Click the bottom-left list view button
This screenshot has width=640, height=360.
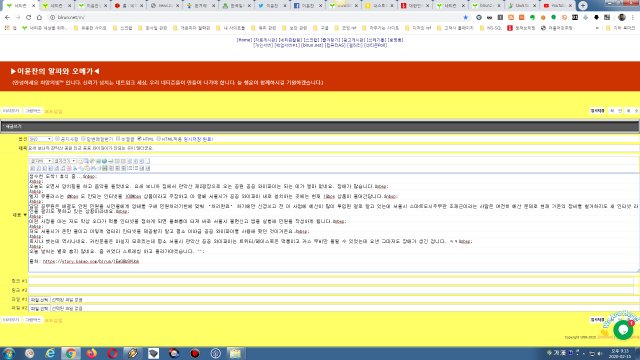click(11, 320)
